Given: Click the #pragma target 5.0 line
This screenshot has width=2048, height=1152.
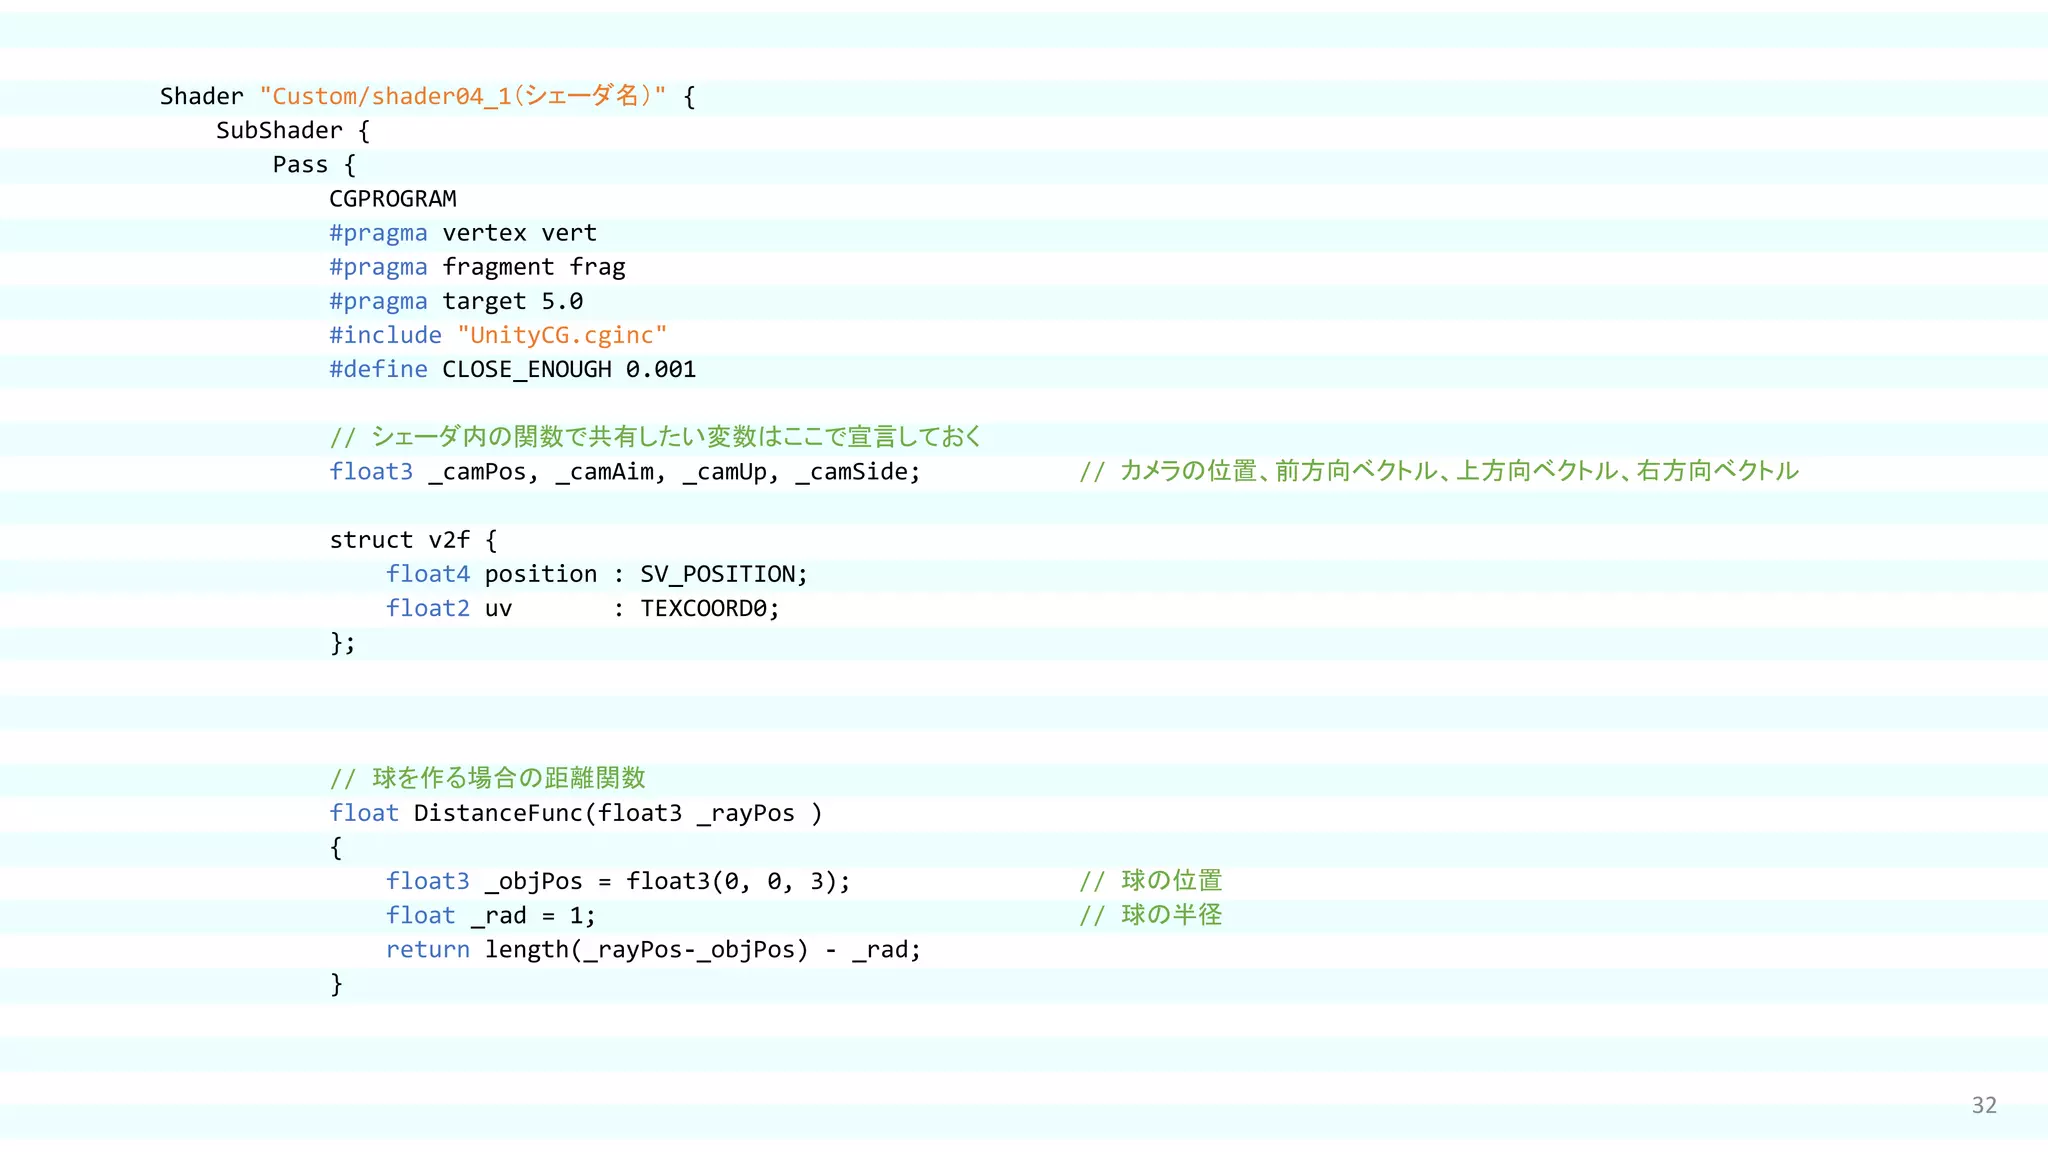Looking at the screenshot, I should 456,301.
